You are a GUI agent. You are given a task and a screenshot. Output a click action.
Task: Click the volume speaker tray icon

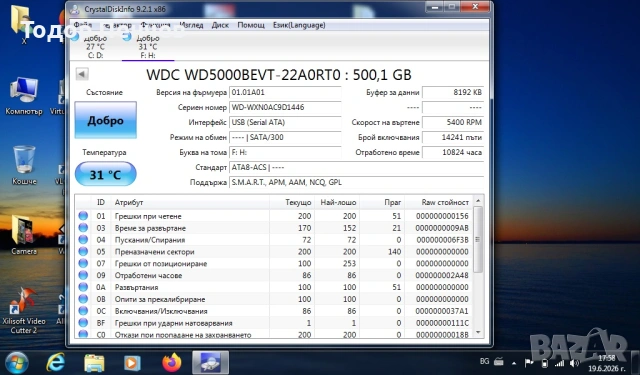[x=574, y=363]
